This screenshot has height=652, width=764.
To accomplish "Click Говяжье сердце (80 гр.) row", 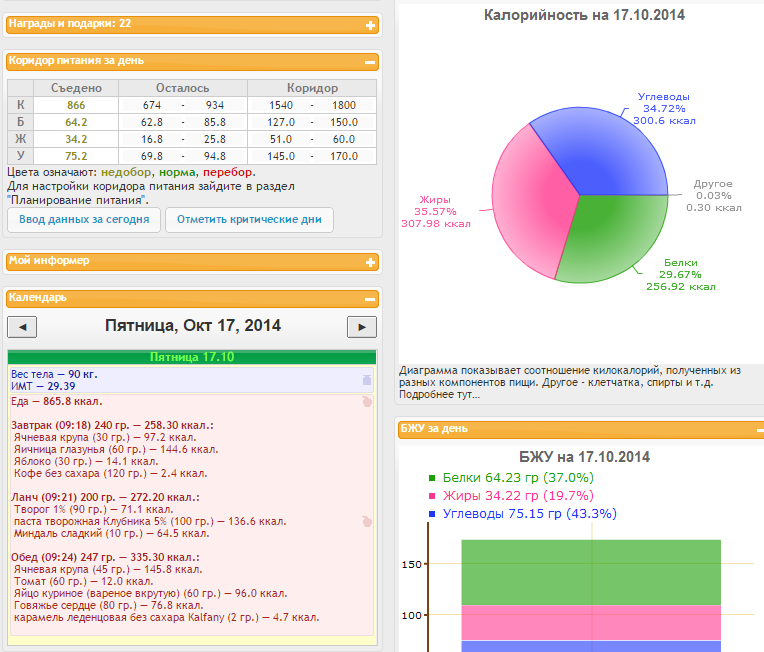I will (109, 605).
